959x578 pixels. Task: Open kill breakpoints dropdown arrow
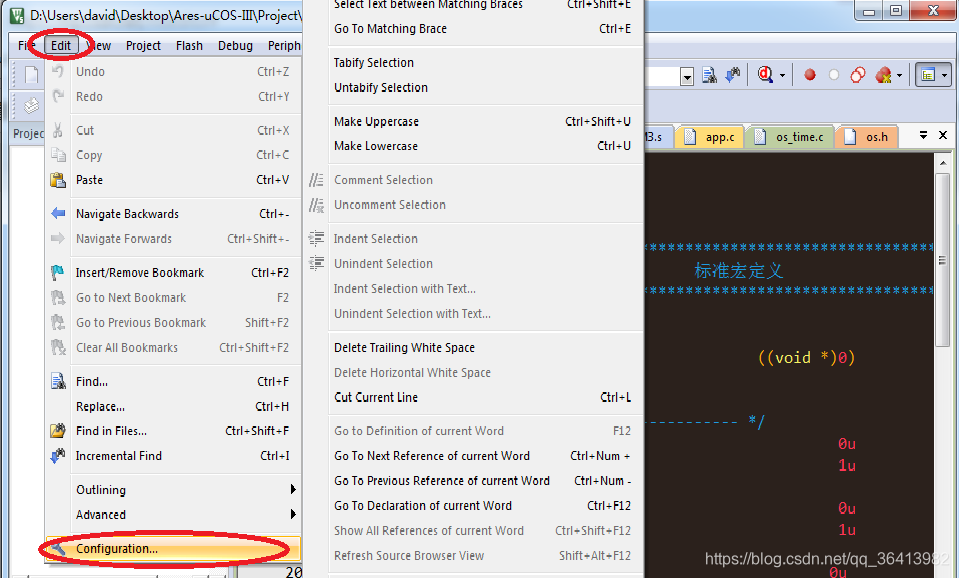(899, 76)
